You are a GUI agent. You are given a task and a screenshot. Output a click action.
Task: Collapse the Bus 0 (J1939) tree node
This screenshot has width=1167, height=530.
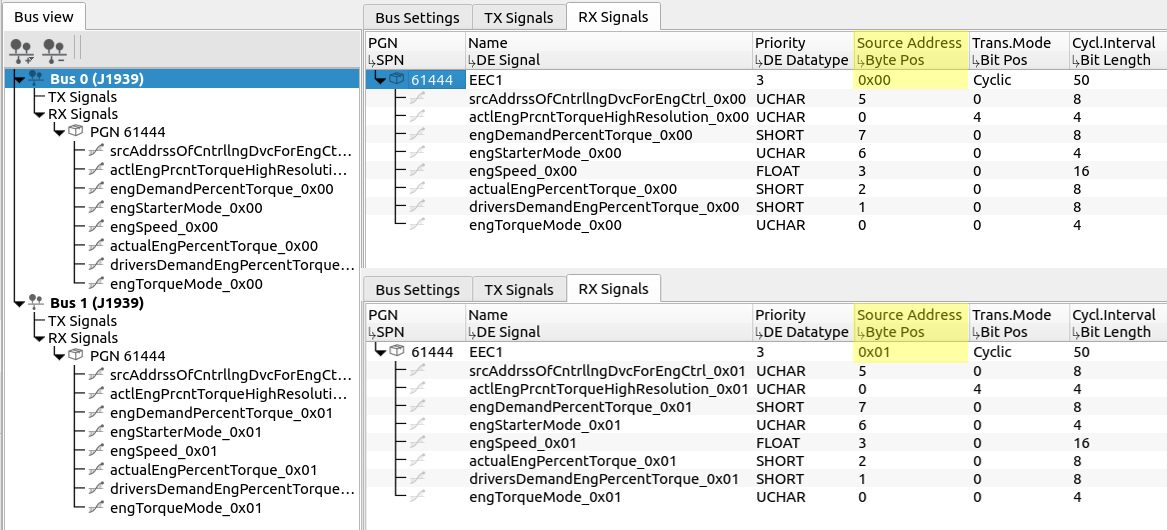pyautogui.click(x=18, y=79)
